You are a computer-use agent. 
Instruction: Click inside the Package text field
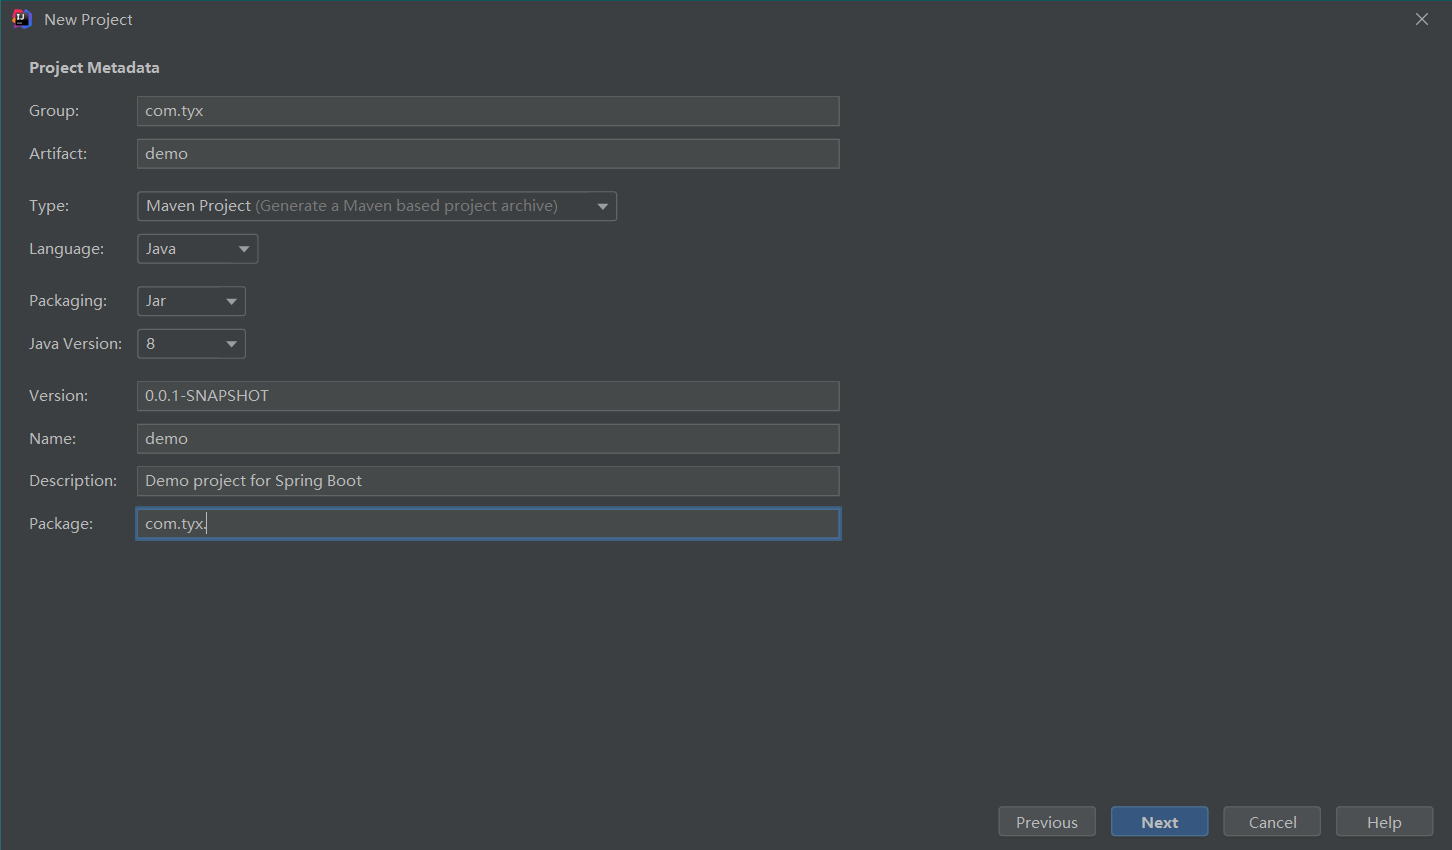tap(488, 524)
